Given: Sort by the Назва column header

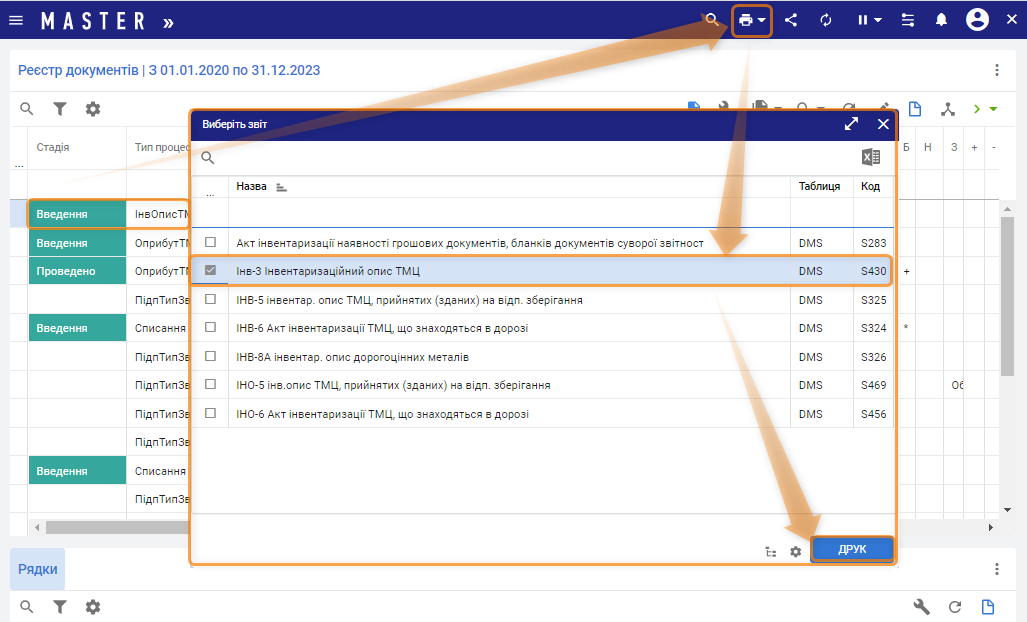Looking at the screenshot, I should click(252, 187).
